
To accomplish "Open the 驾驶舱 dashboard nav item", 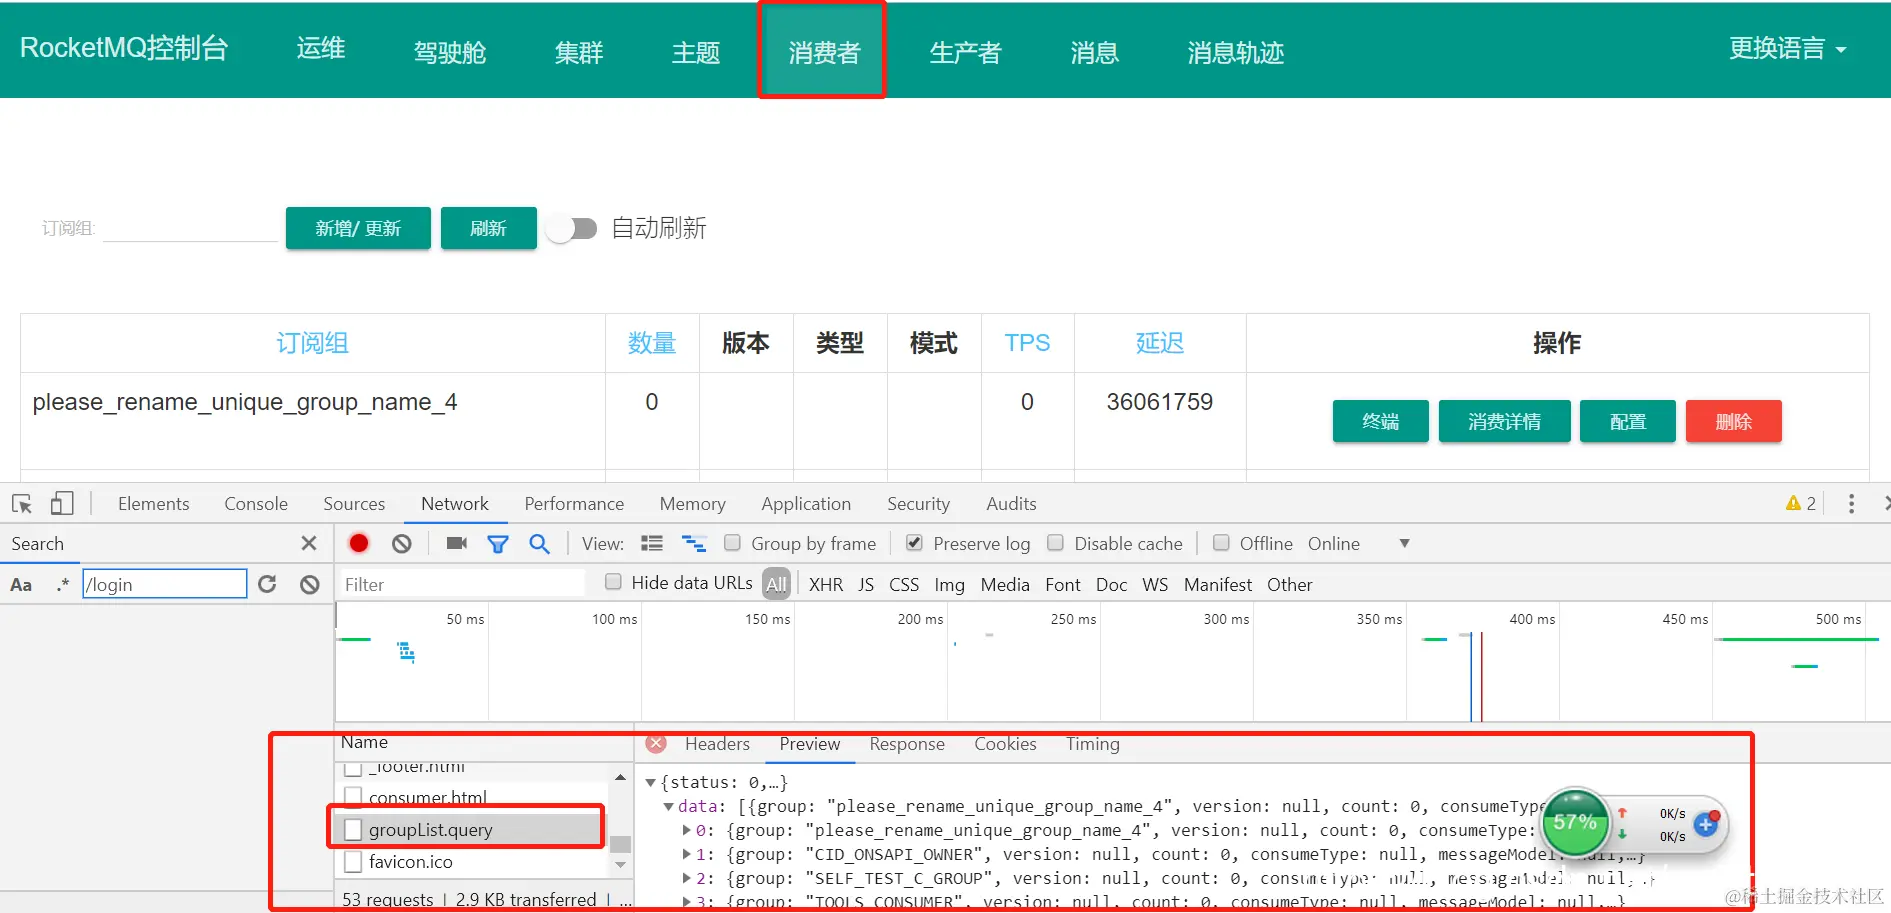I will pos(450,52).
